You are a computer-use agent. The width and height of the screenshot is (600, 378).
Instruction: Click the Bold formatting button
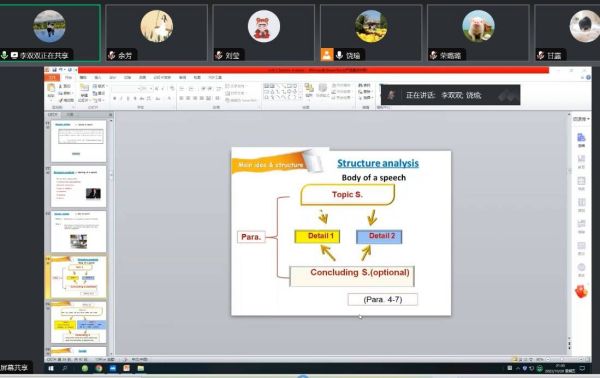114,99
